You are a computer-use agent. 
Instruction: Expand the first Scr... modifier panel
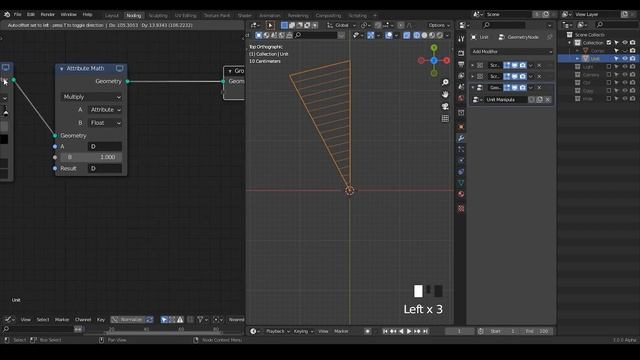coord(473,65)
